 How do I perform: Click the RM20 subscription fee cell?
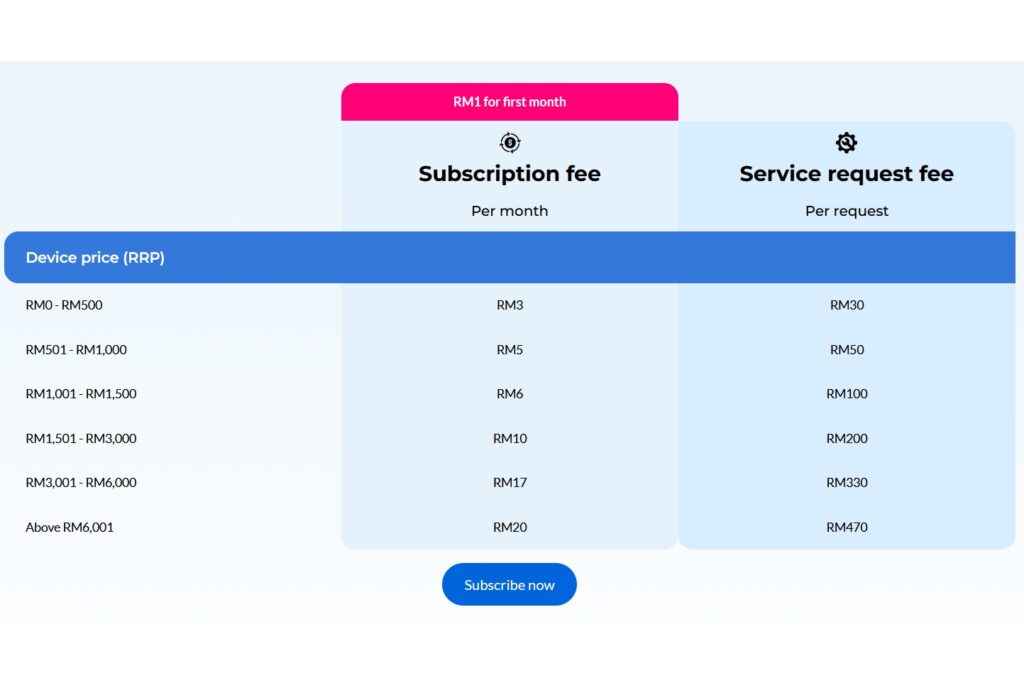509,527
